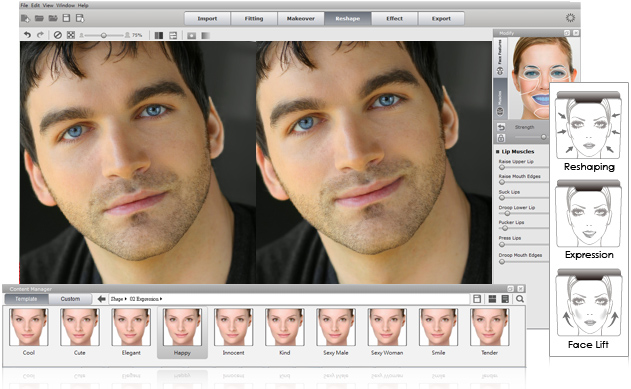Click the snapshot camera icon
Viewport: 631px width, 389px height.
click(x=192, y=35)
